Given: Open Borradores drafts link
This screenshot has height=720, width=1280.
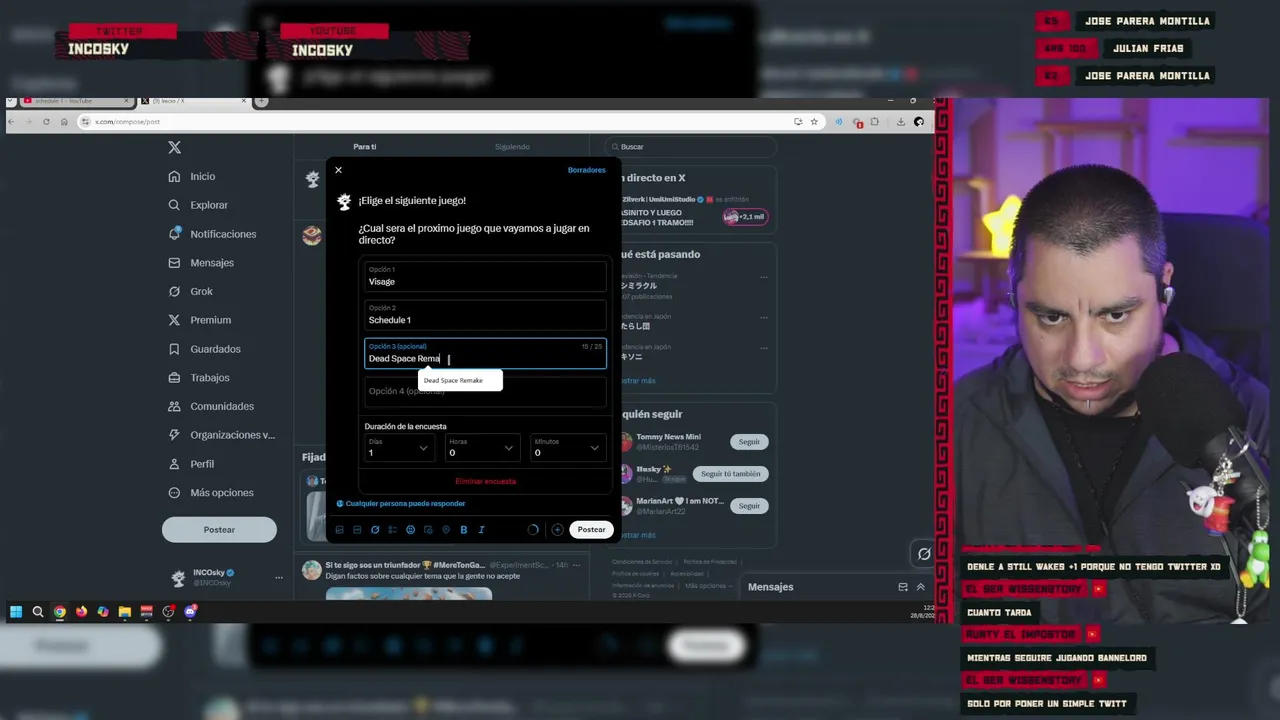Looking at the screenshot, I should pyautogui.click(x=587, y=170).
